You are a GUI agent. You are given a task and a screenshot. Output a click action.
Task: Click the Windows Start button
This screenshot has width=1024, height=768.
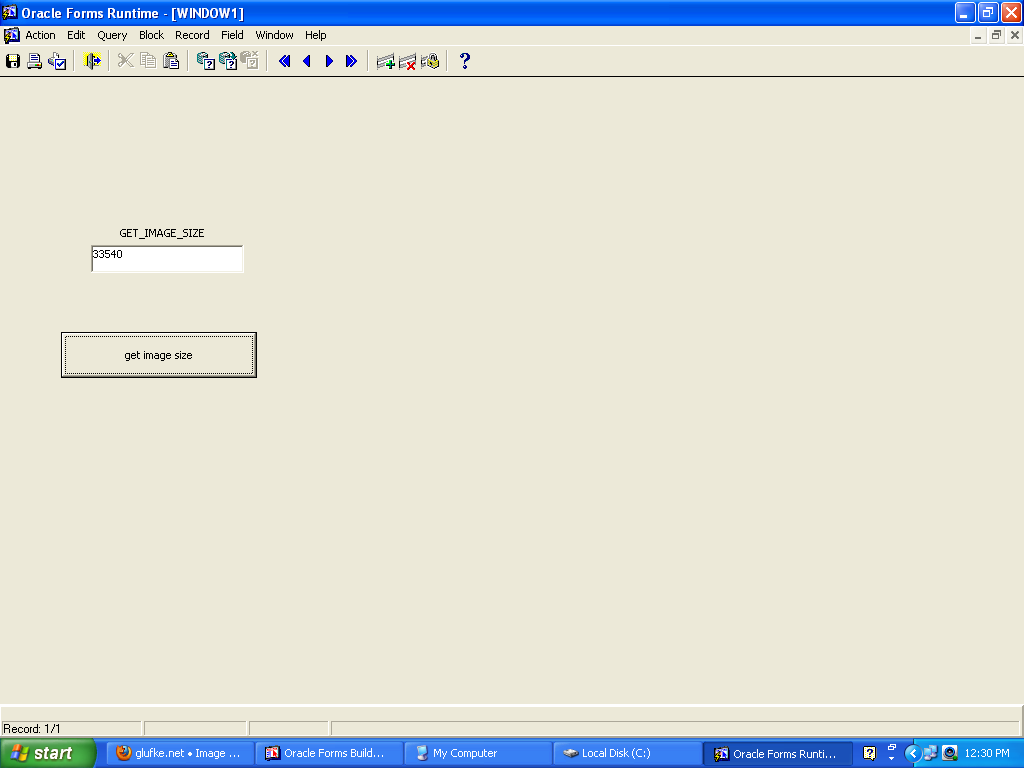click(48, 753)
